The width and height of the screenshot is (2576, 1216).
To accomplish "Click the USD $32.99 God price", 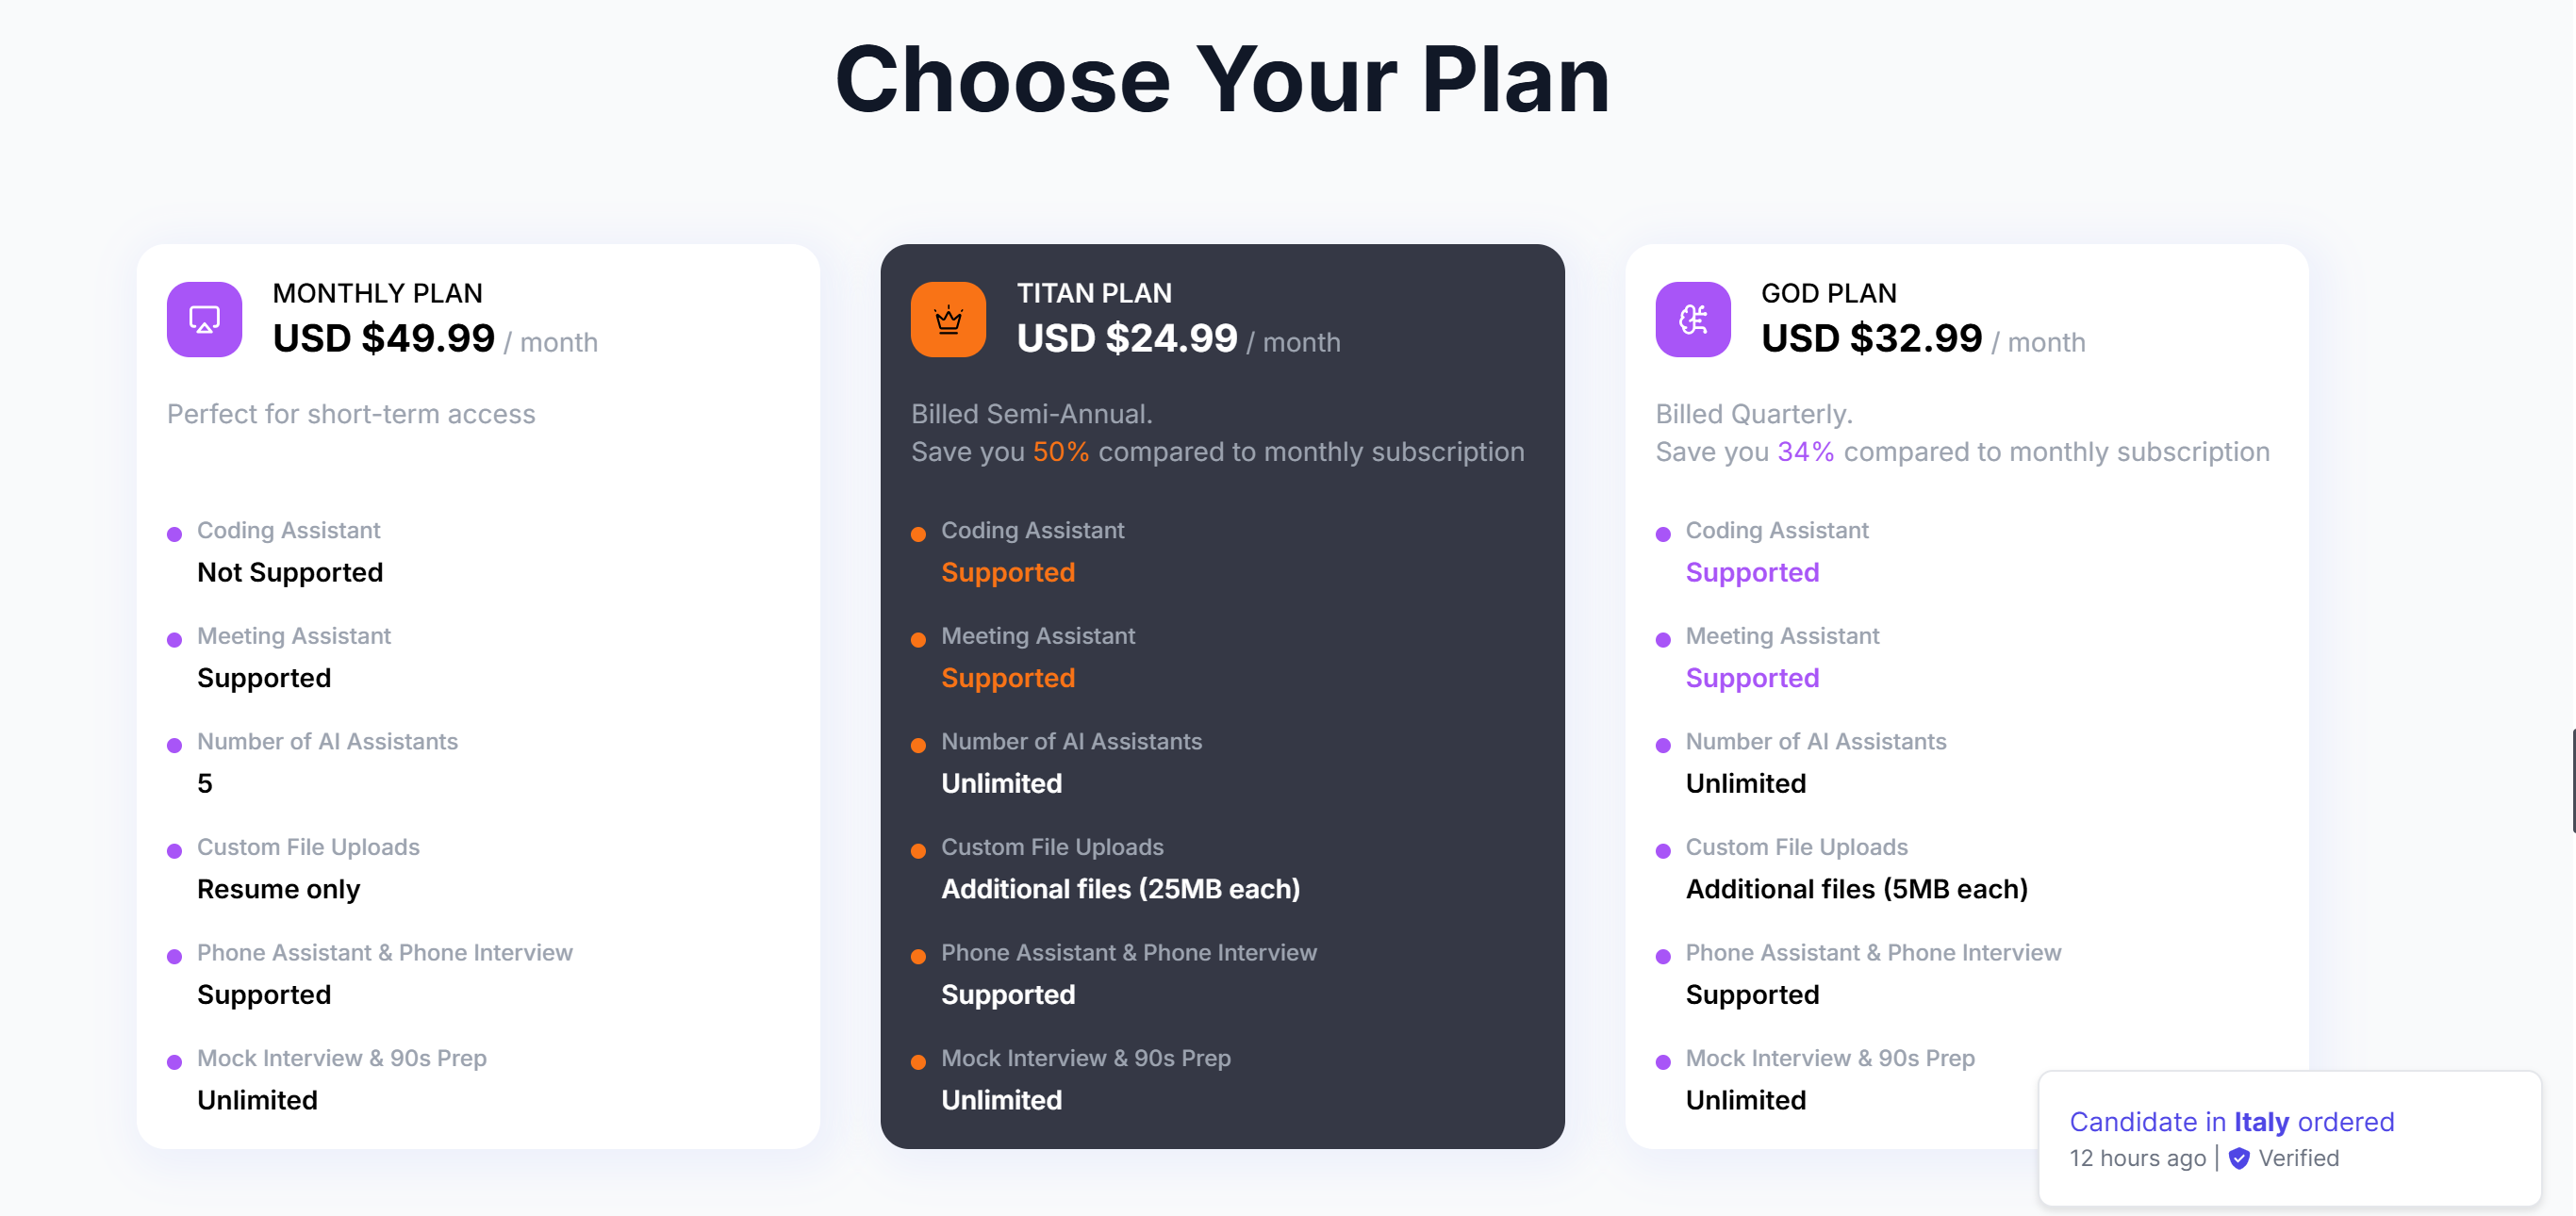I will point(1871,339).
